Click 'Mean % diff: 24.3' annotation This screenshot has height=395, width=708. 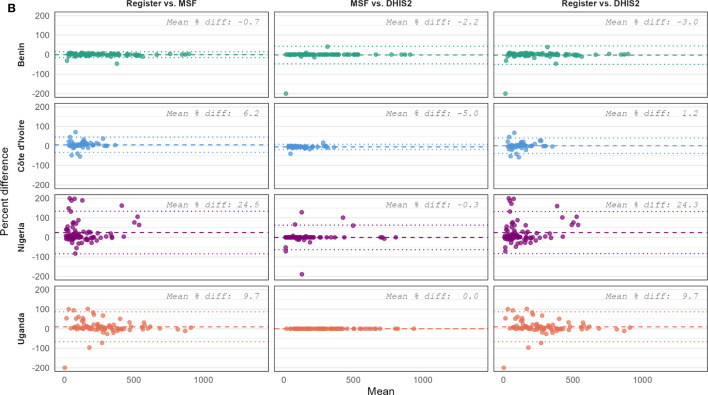[652, 204]
